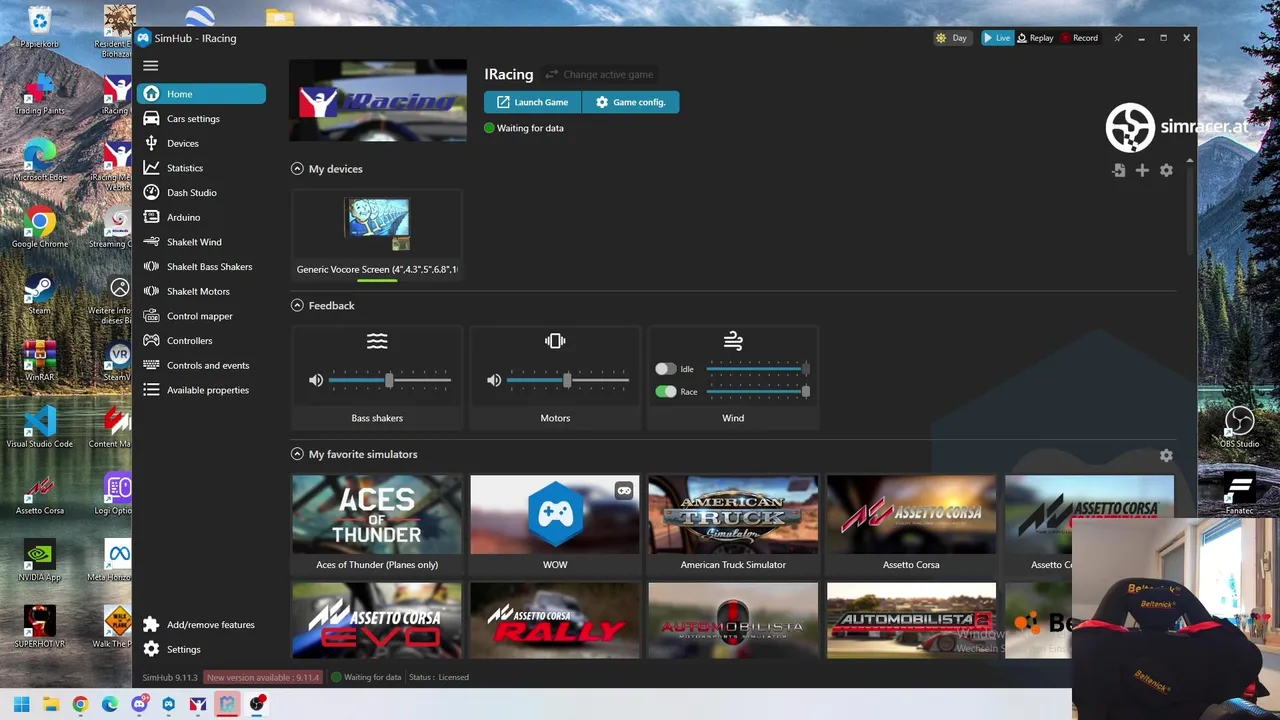This screenshot has width=1280, height=720.
Task: Open the Bass shakers feedback icon
Action: (x=377, y=342)
